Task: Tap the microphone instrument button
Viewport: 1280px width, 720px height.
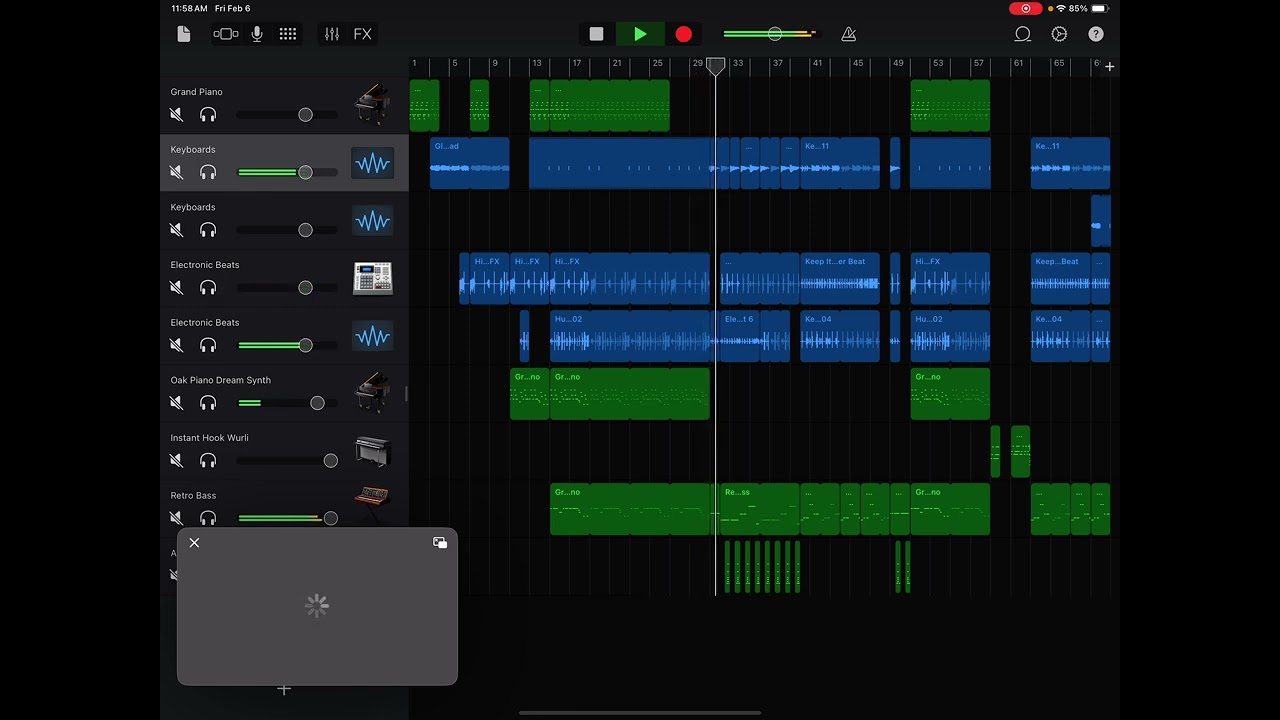Action: tap(257, 34)
